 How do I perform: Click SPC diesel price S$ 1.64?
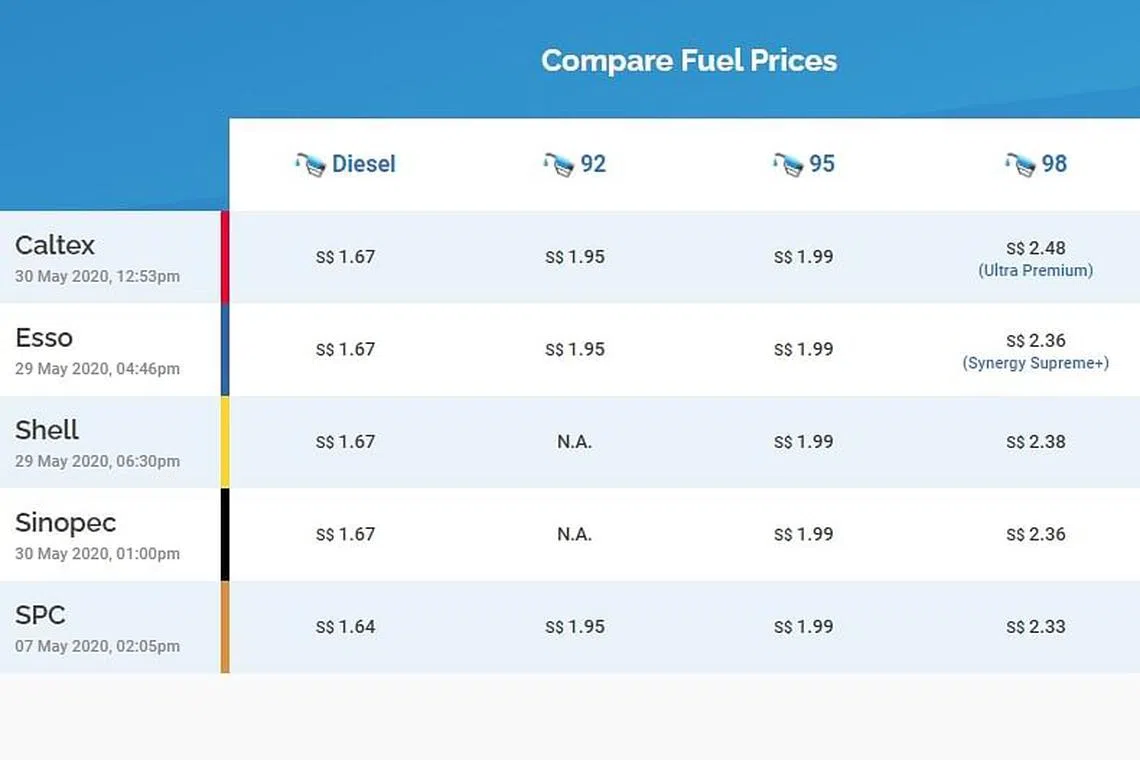click(345, 627)
